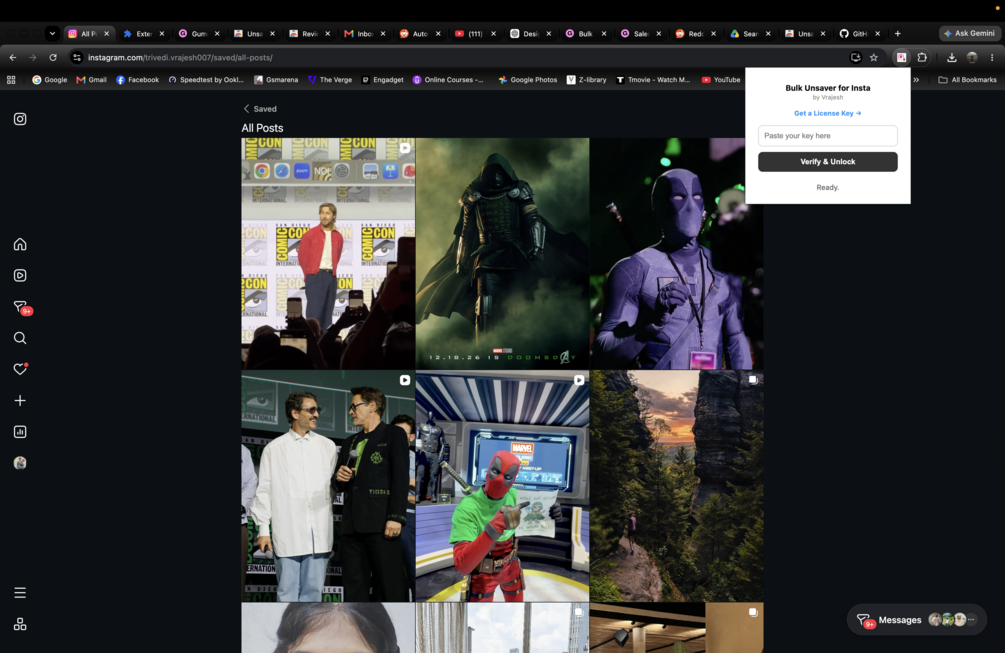Open Gsmarena bookmark
The height and width of the screenshot is (653, 1005).
pyautogui.click(x=276, y=80)
